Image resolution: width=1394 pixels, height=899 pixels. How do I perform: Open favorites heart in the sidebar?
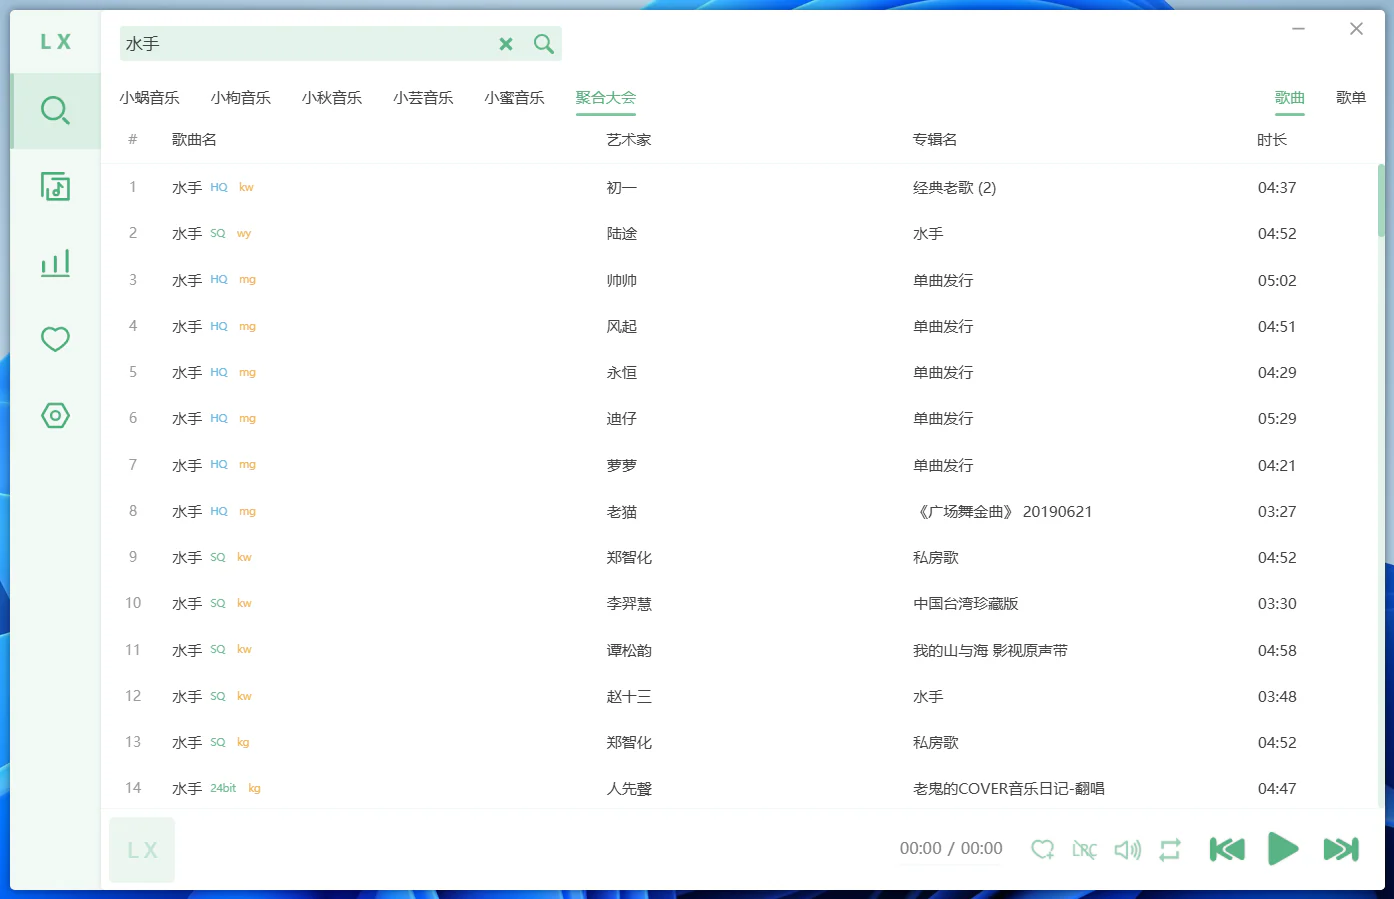(x=55, y=340)
